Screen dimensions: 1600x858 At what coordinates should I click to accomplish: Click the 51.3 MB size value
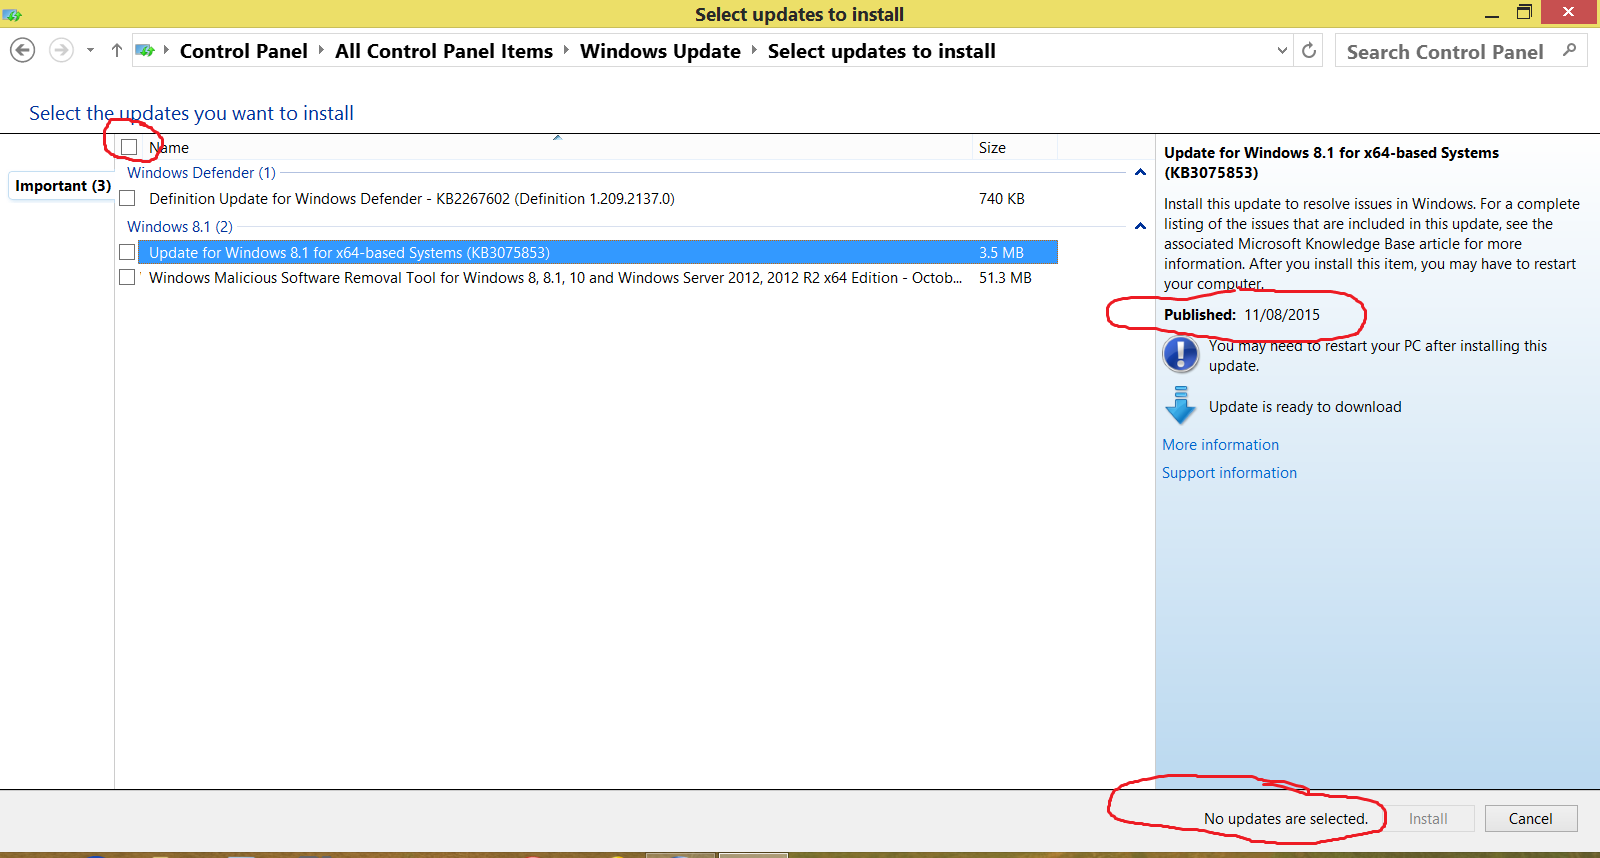point(1005,277)
